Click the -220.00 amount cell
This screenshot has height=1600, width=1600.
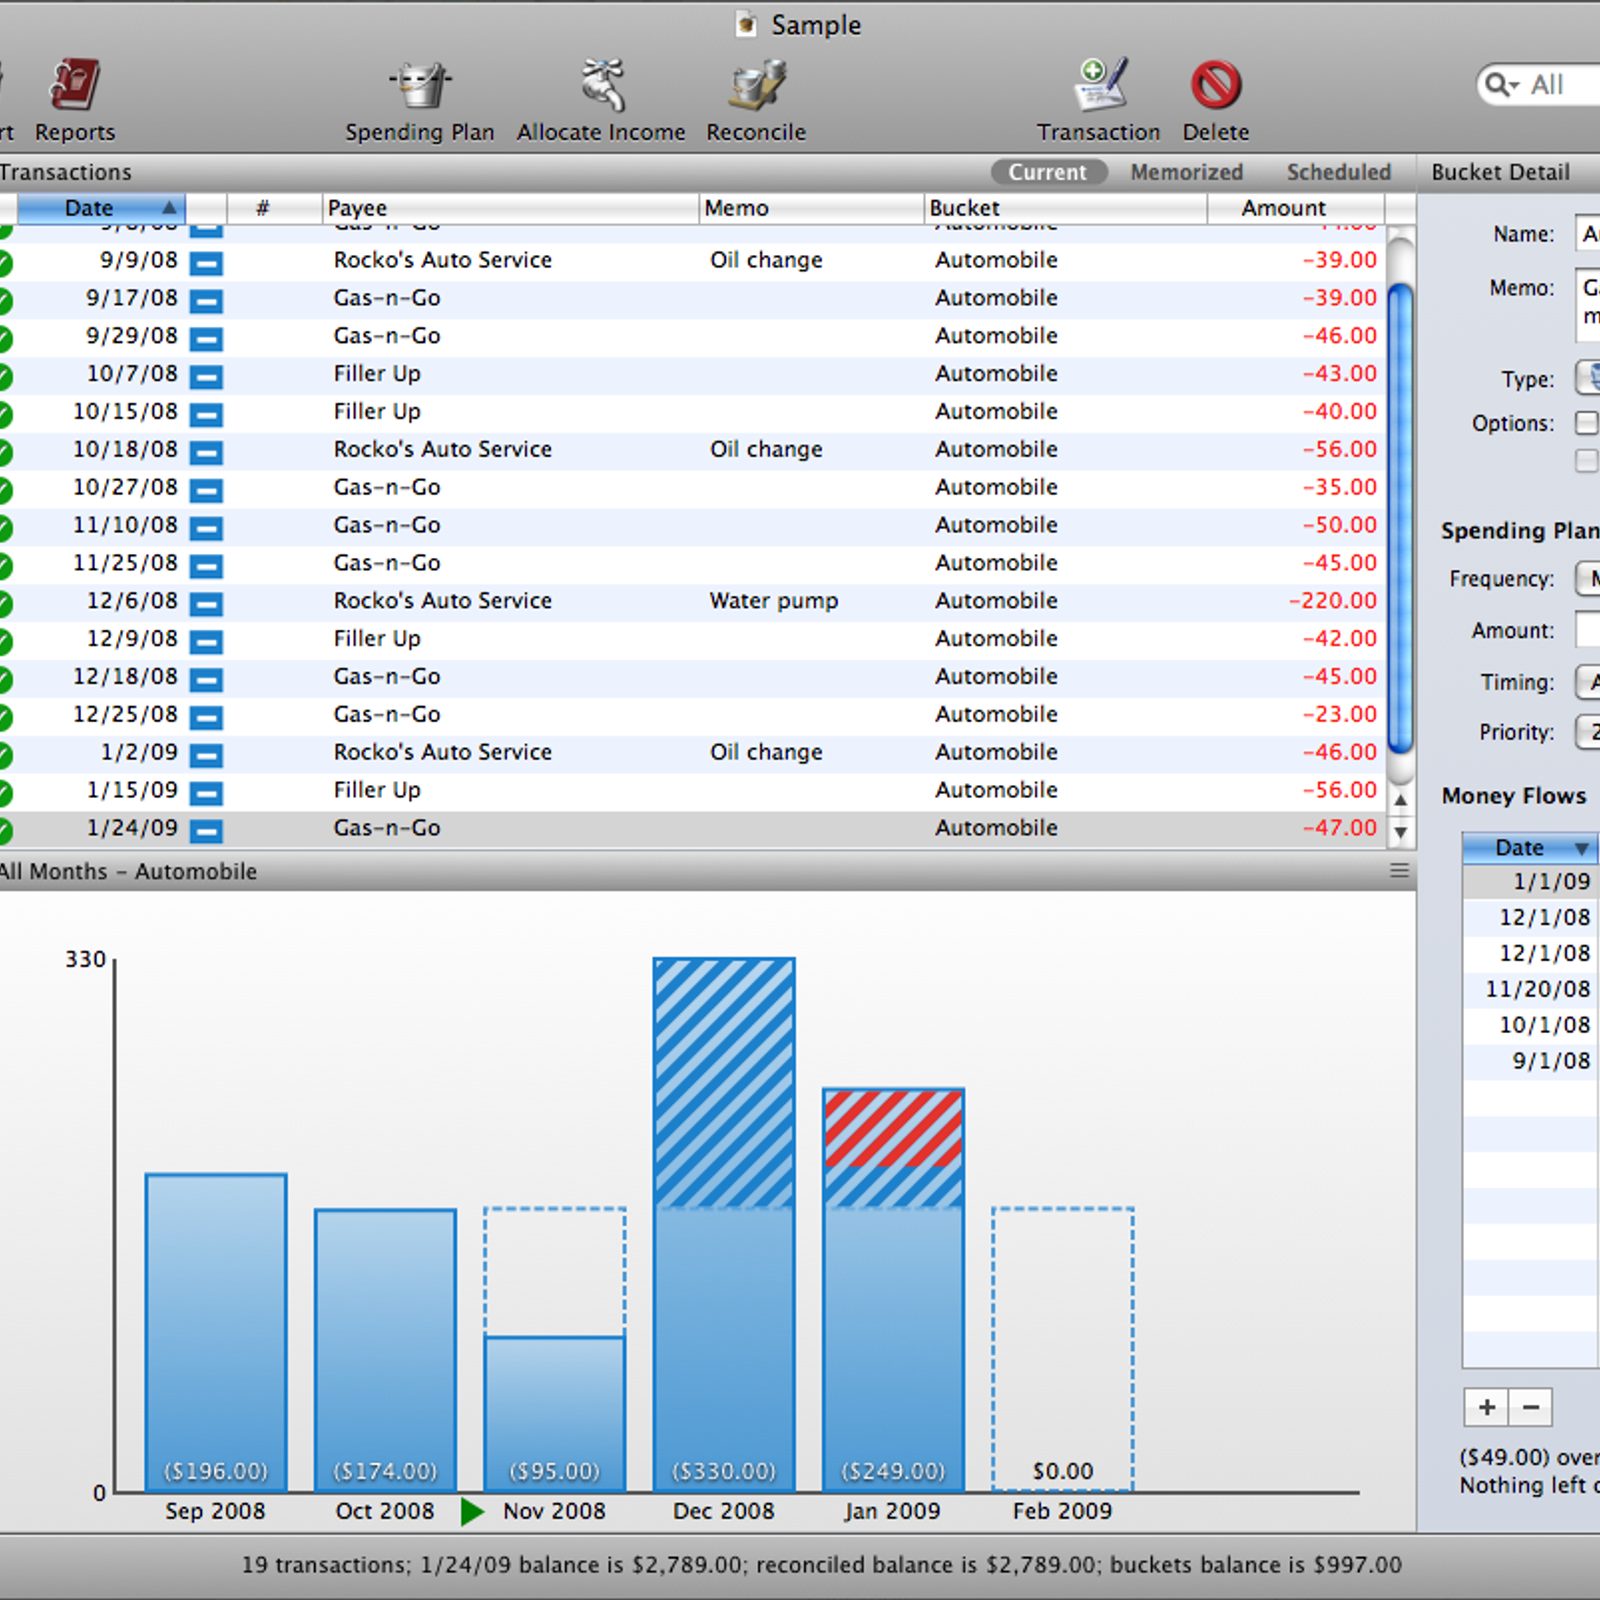point(1333,601)
